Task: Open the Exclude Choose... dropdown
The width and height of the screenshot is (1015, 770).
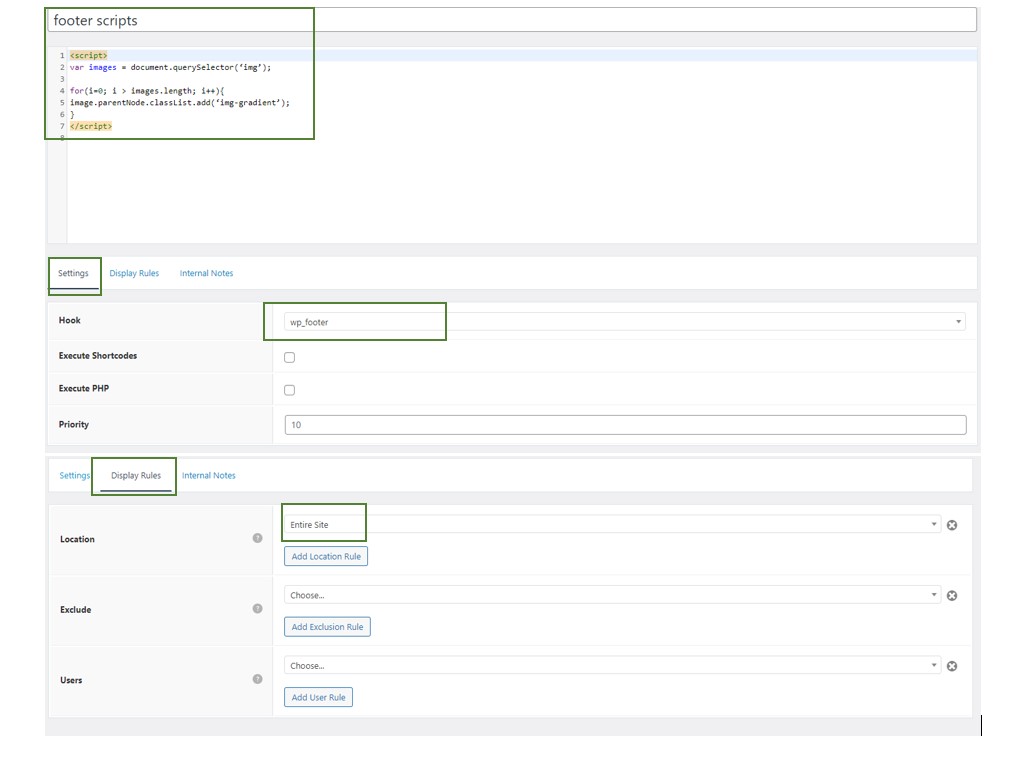Action: pos(612,595)
